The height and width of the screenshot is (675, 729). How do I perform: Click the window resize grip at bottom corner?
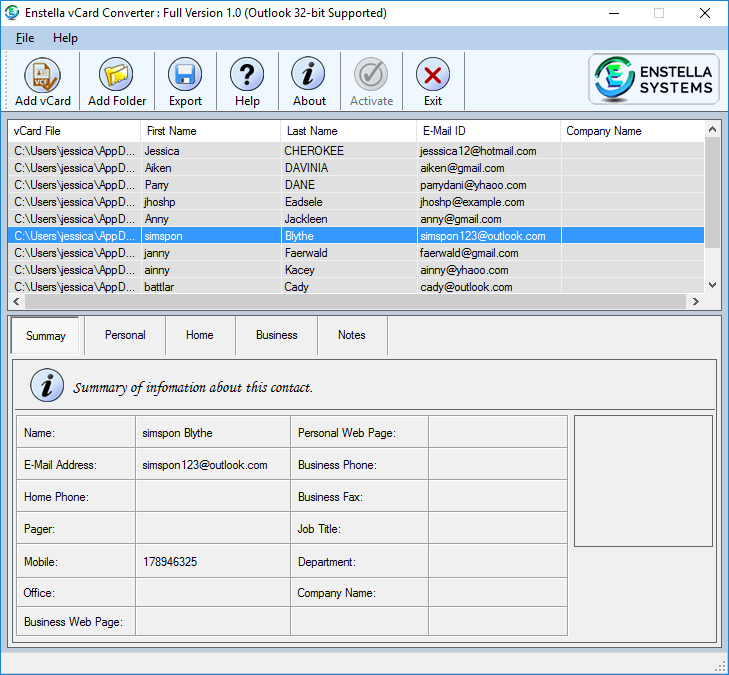click(720, 667)
